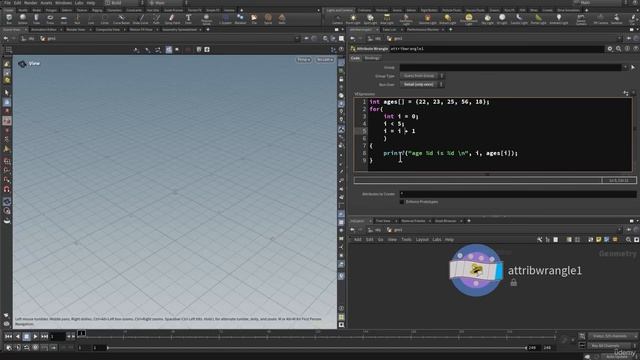Select the Font shelf tool
Viewport: 640px width, 360px height.
188,19
